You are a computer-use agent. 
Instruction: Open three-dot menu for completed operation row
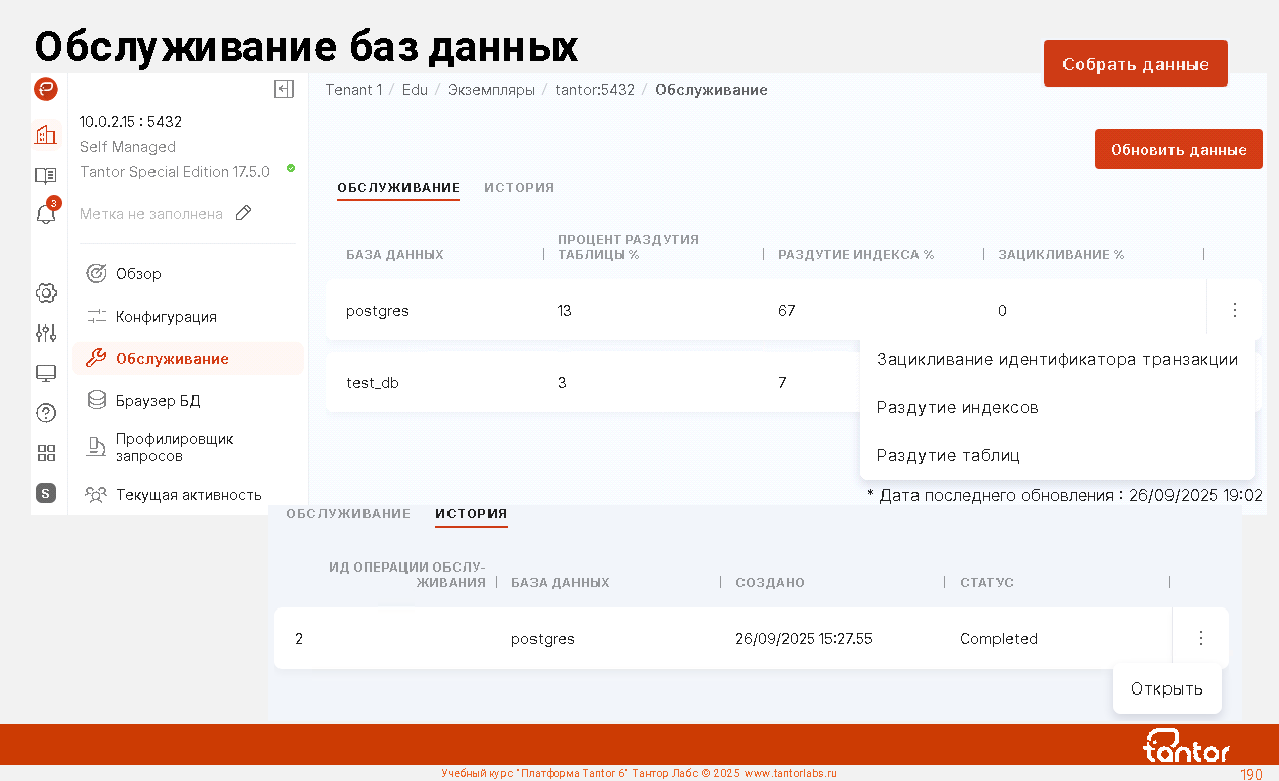tap(1200, 638)
